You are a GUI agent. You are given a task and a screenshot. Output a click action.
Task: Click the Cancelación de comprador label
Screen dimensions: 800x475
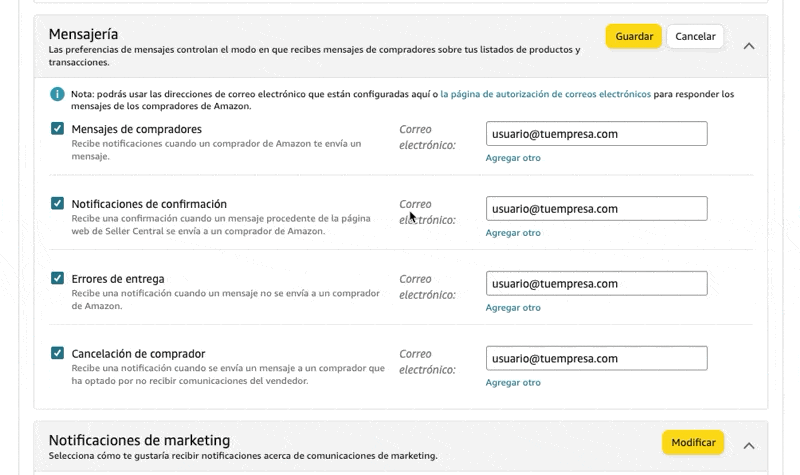tap(138, 354)
